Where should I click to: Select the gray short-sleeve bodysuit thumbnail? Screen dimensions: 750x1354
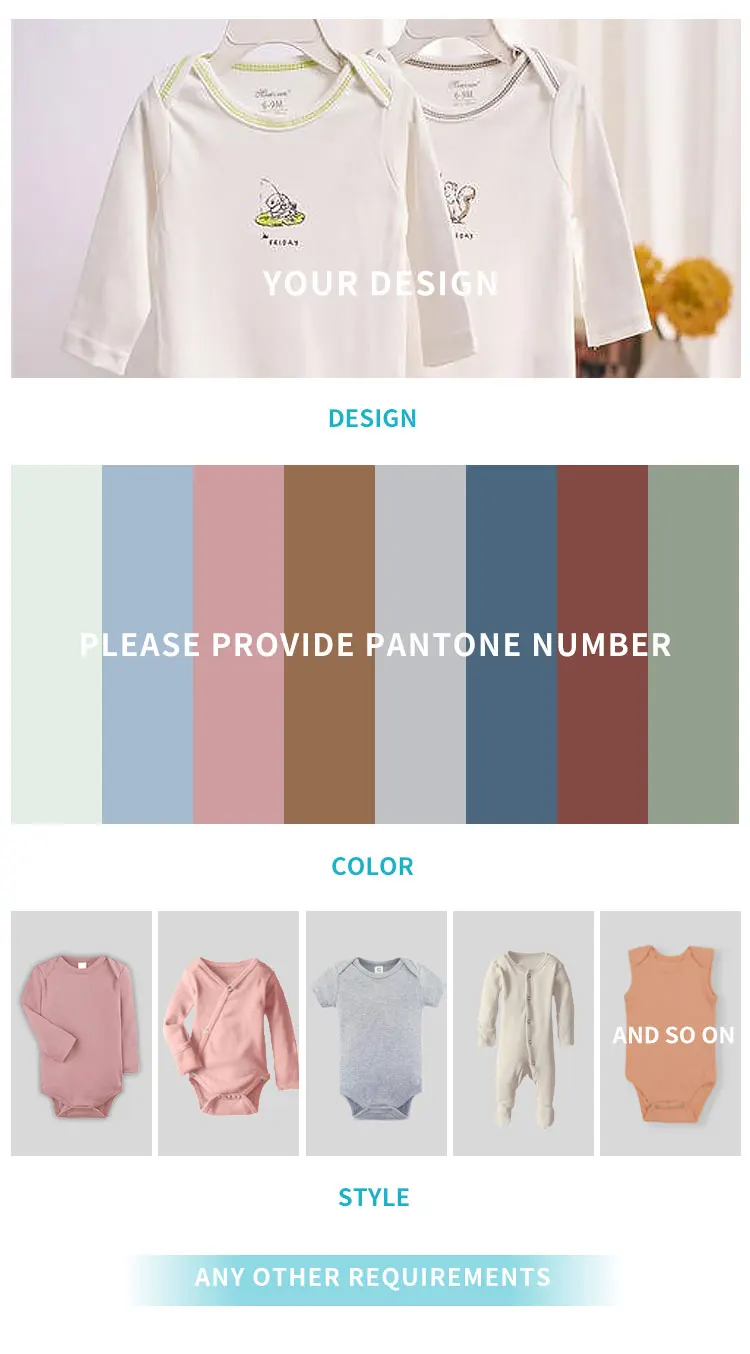(x=376, y=1033)
